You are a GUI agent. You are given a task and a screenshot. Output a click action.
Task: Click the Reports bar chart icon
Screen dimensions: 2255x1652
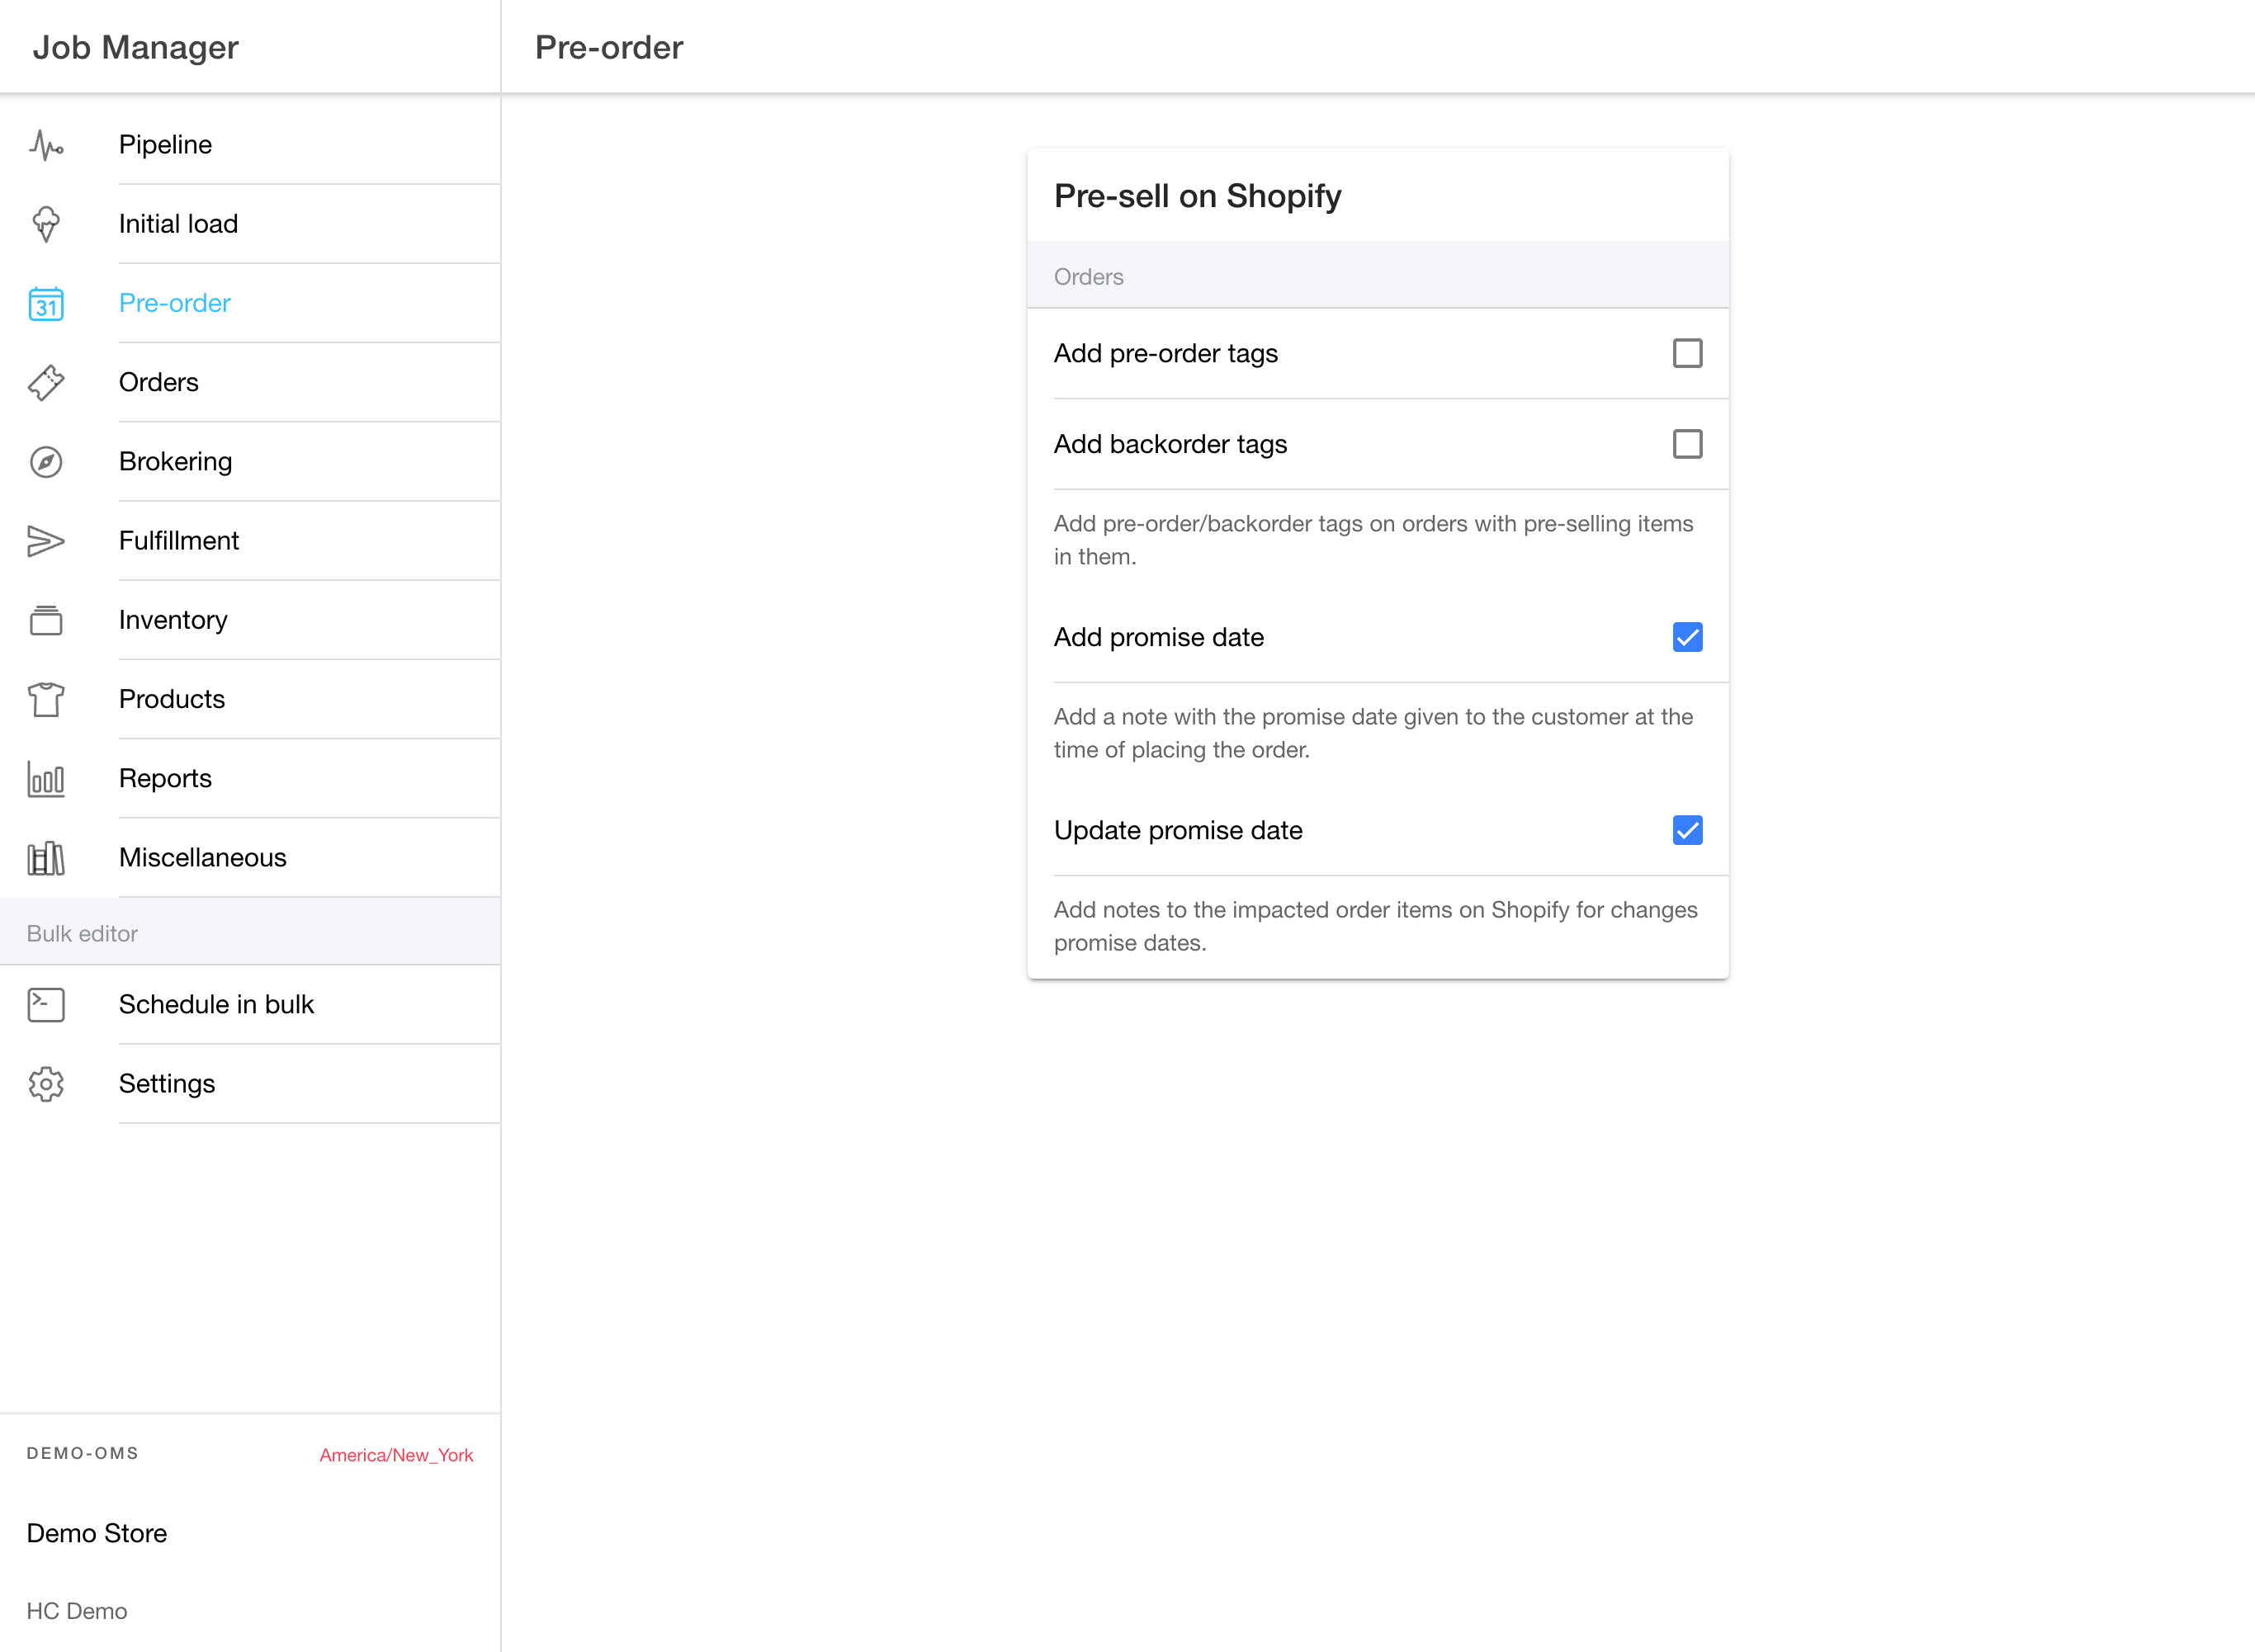(x=46, y=779)
